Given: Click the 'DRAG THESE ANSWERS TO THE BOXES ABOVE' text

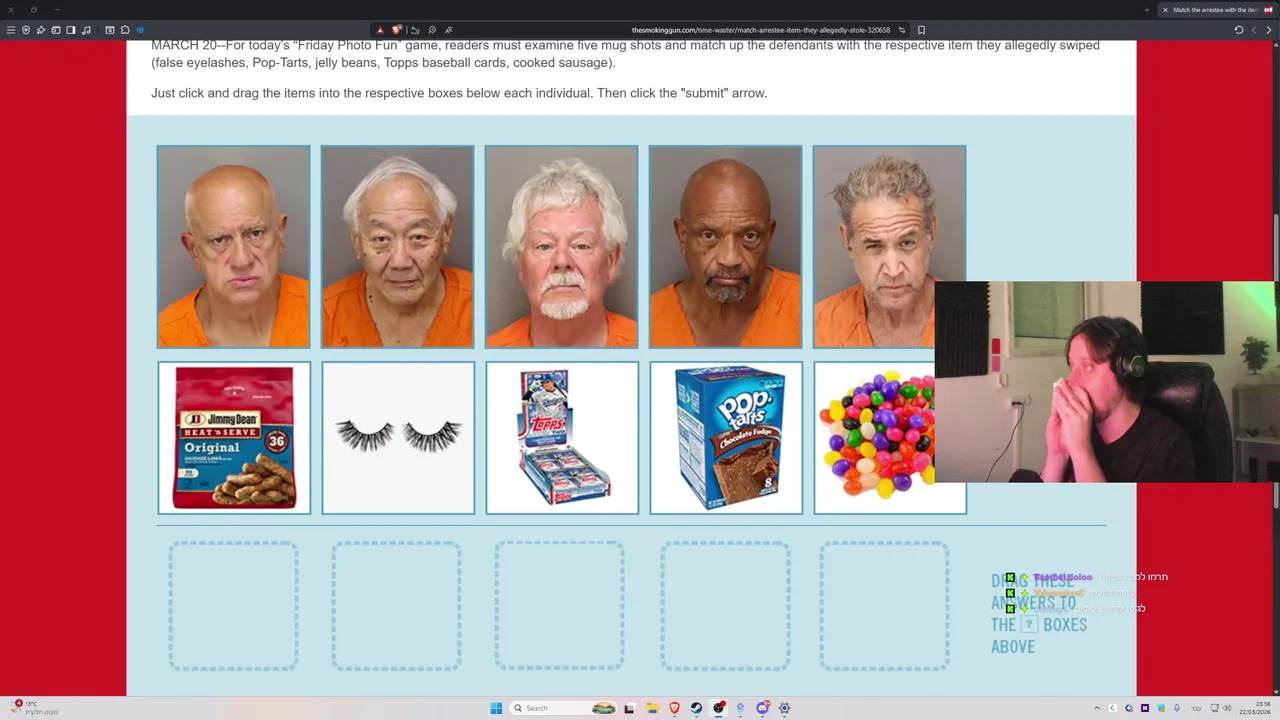Looking at the screenshot, I should click(x=1038, y=613).
